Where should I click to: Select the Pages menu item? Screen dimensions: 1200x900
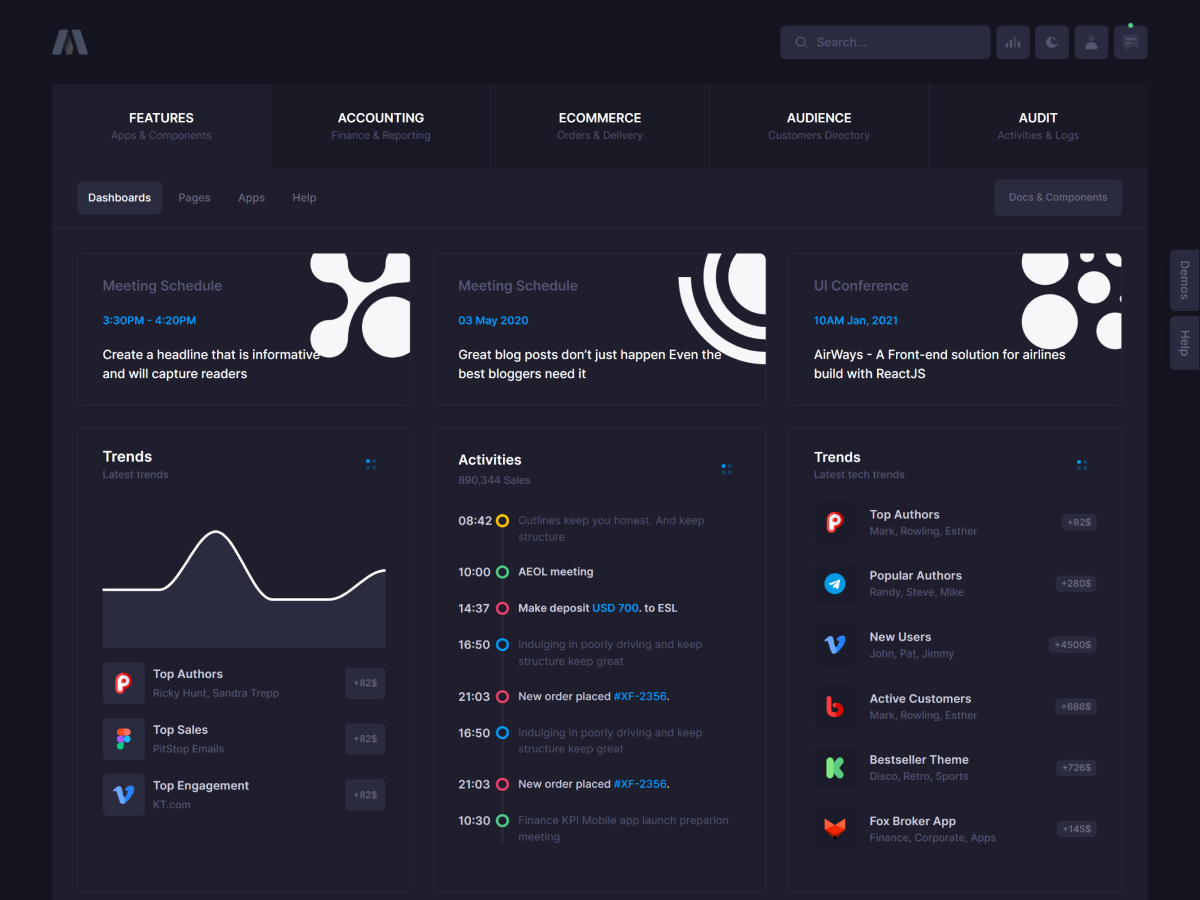coord(194,198)
